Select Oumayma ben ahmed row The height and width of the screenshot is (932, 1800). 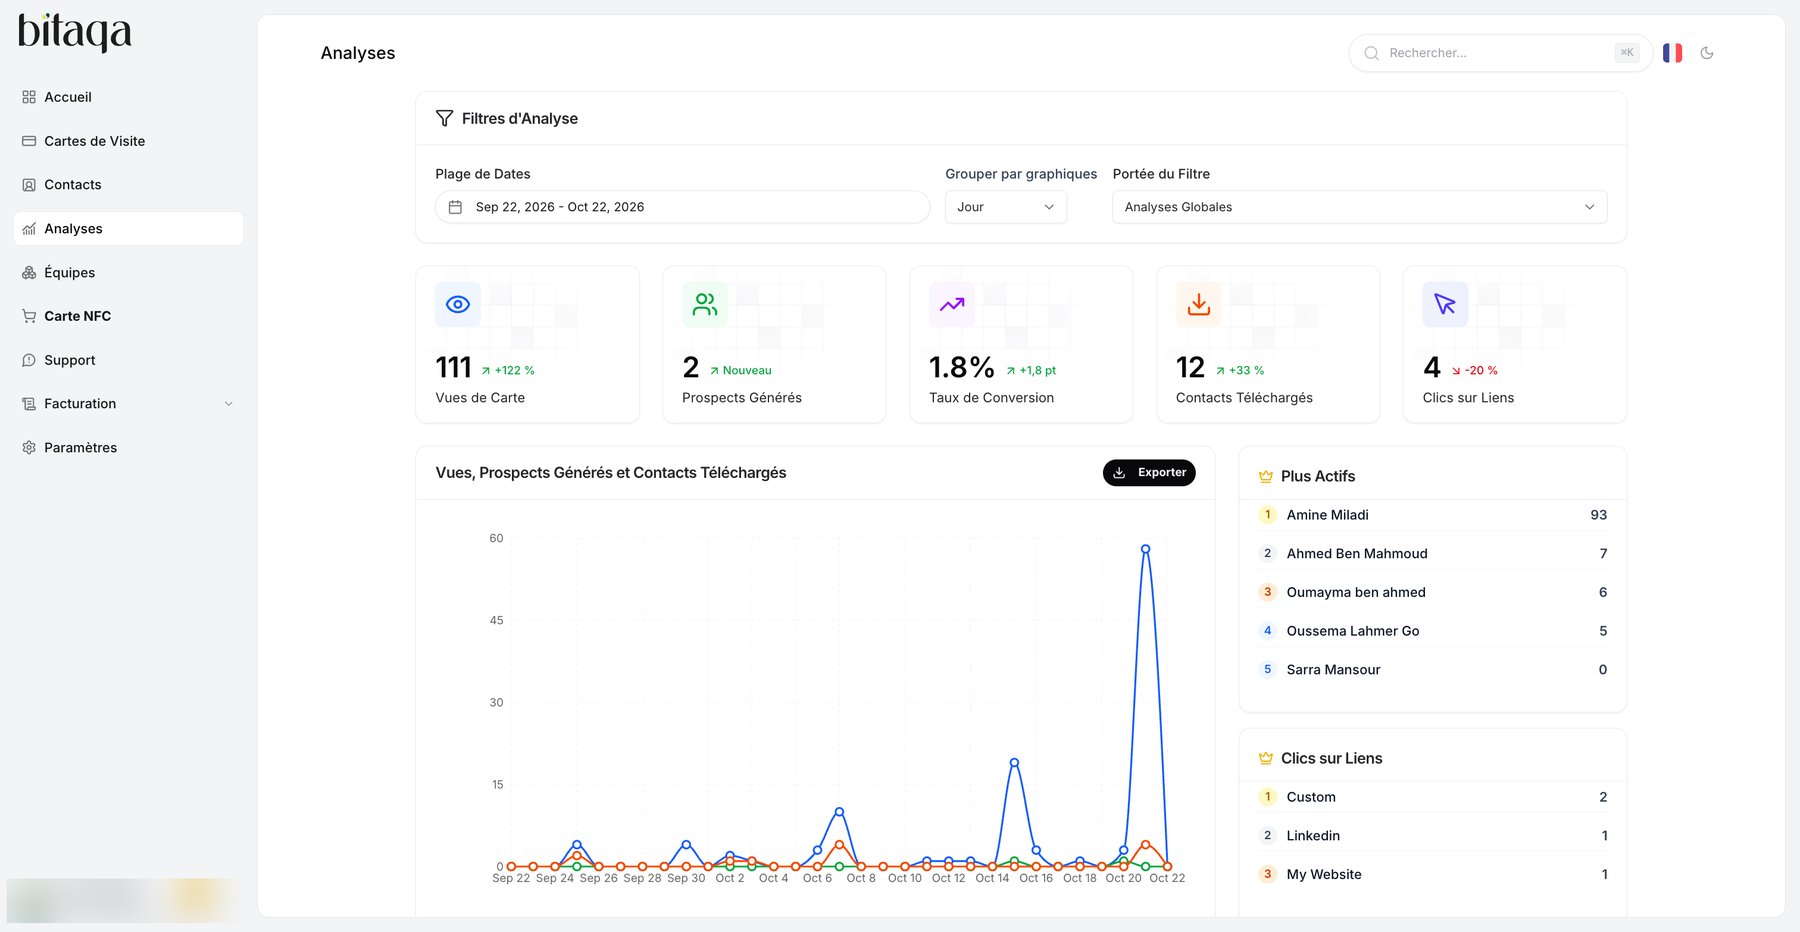(1432, 592)
